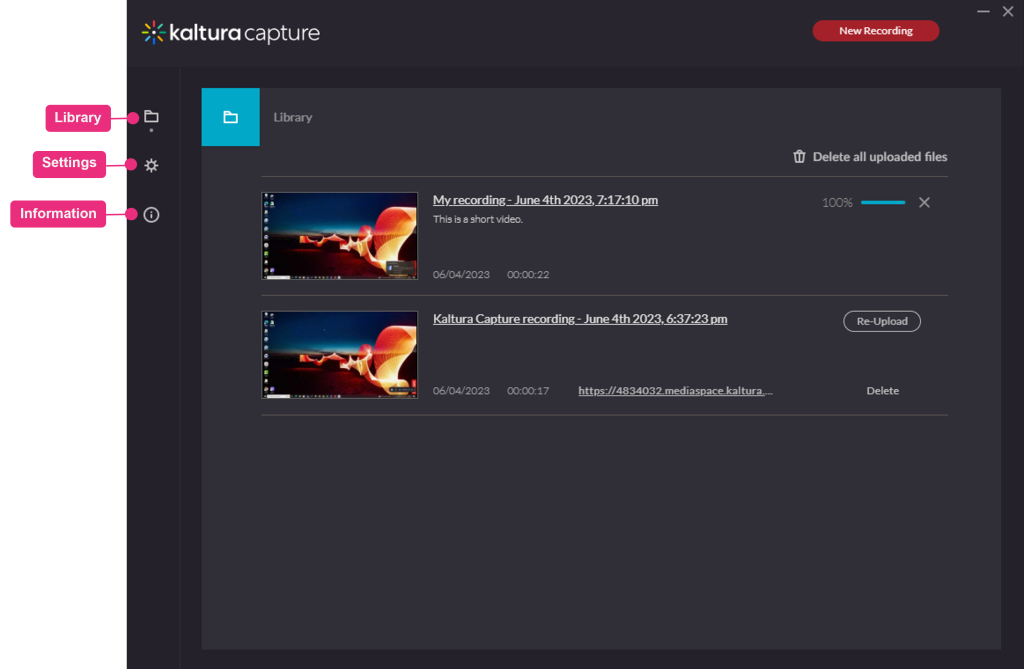Select the blue Library folder tab icon
Screen dimensions: 1024x669
(x=230, y=117)
